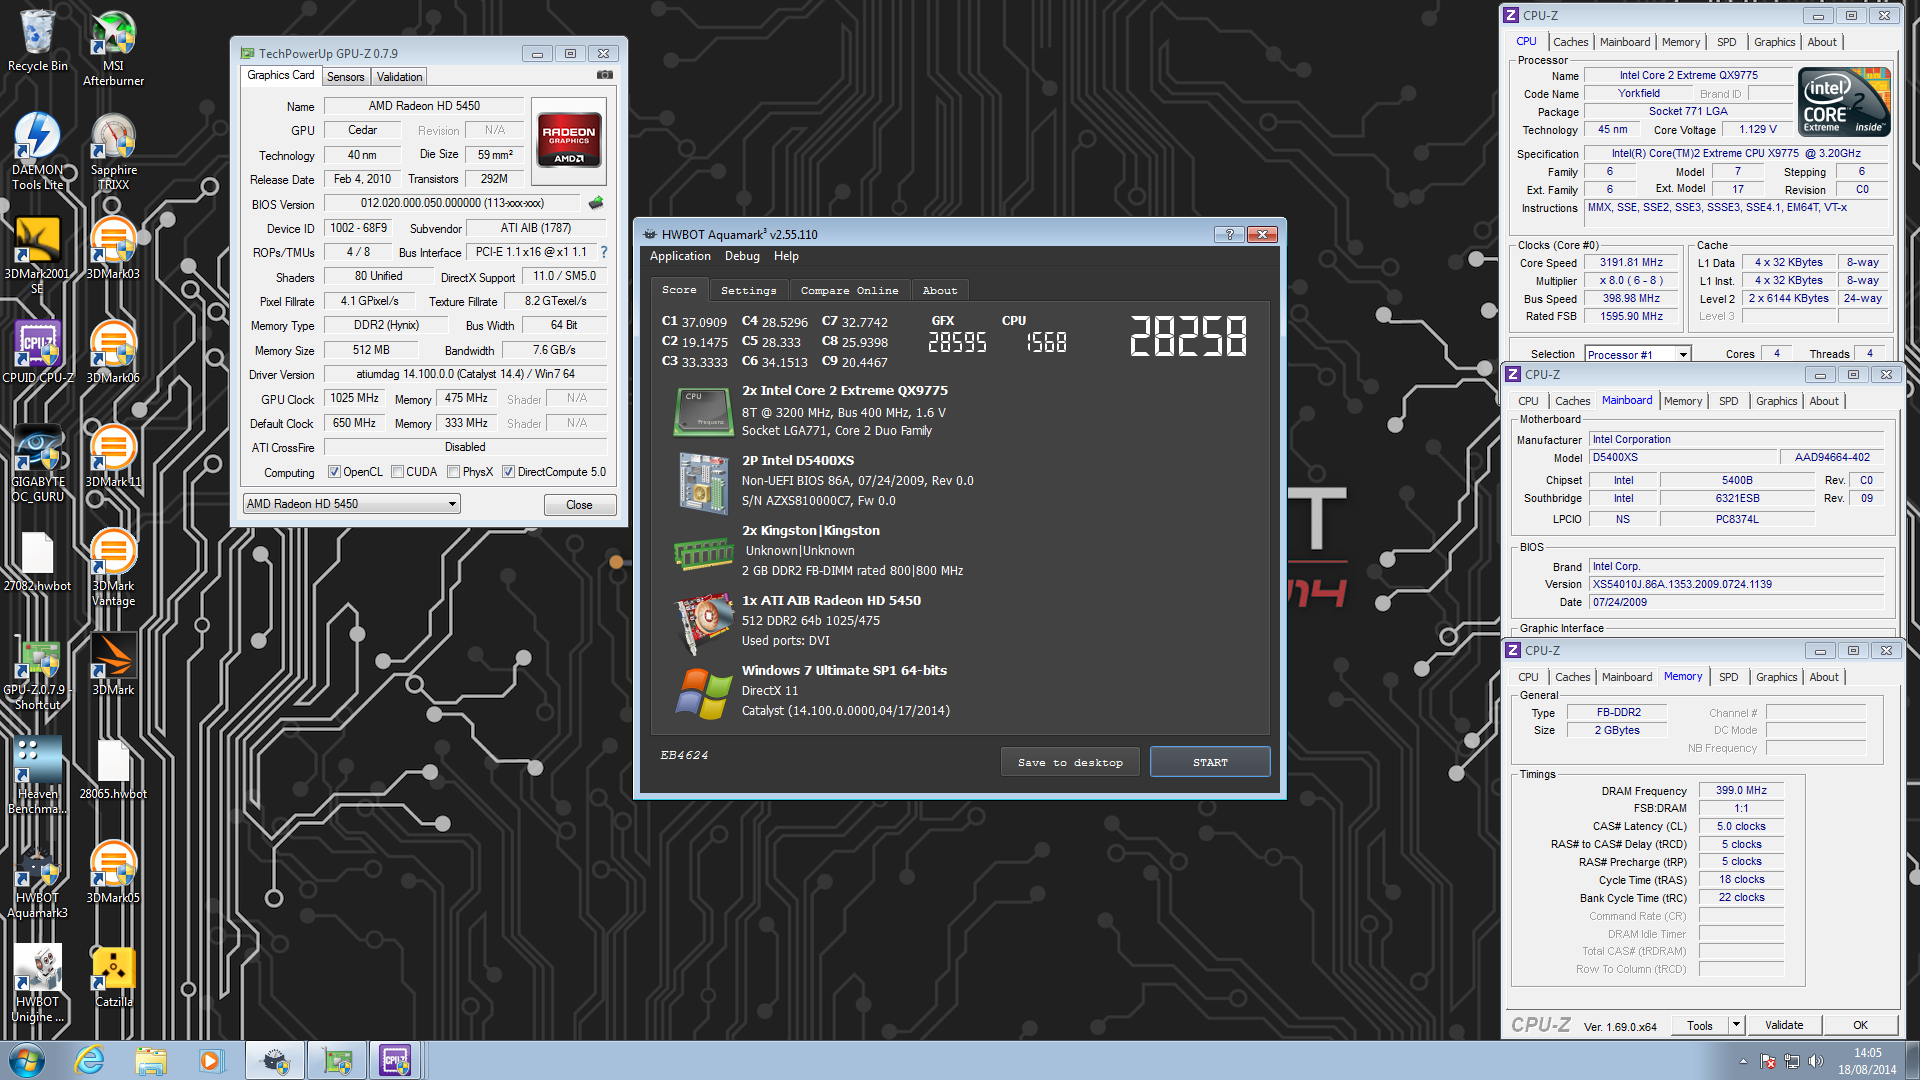Select the 28065.hwbot file on desktop
This screenshot has width=1920, height=1080.
[x=113, y=768]
